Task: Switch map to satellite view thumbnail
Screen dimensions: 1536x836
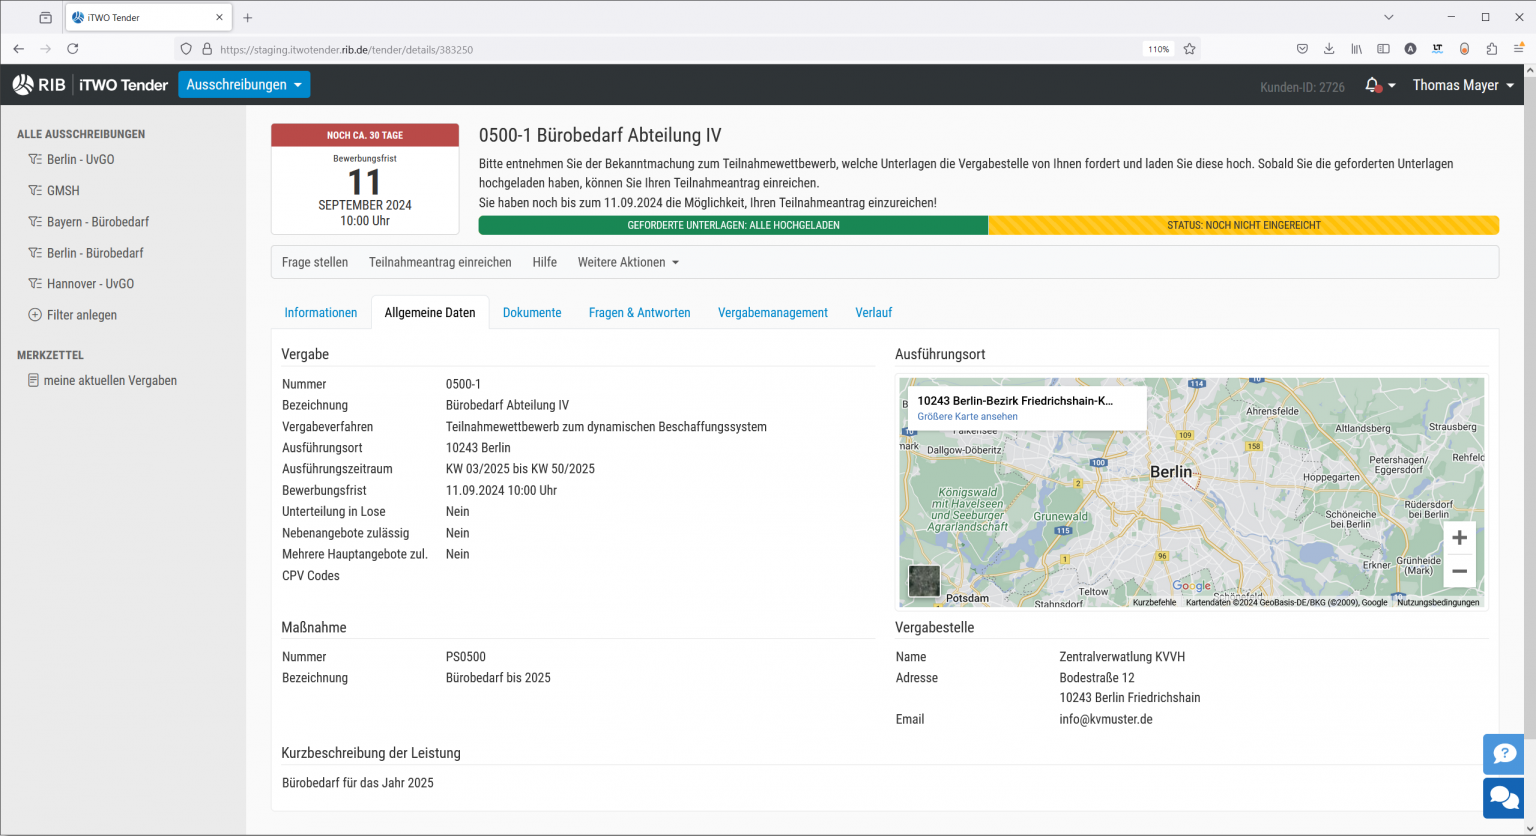Action: pos(924,581)
